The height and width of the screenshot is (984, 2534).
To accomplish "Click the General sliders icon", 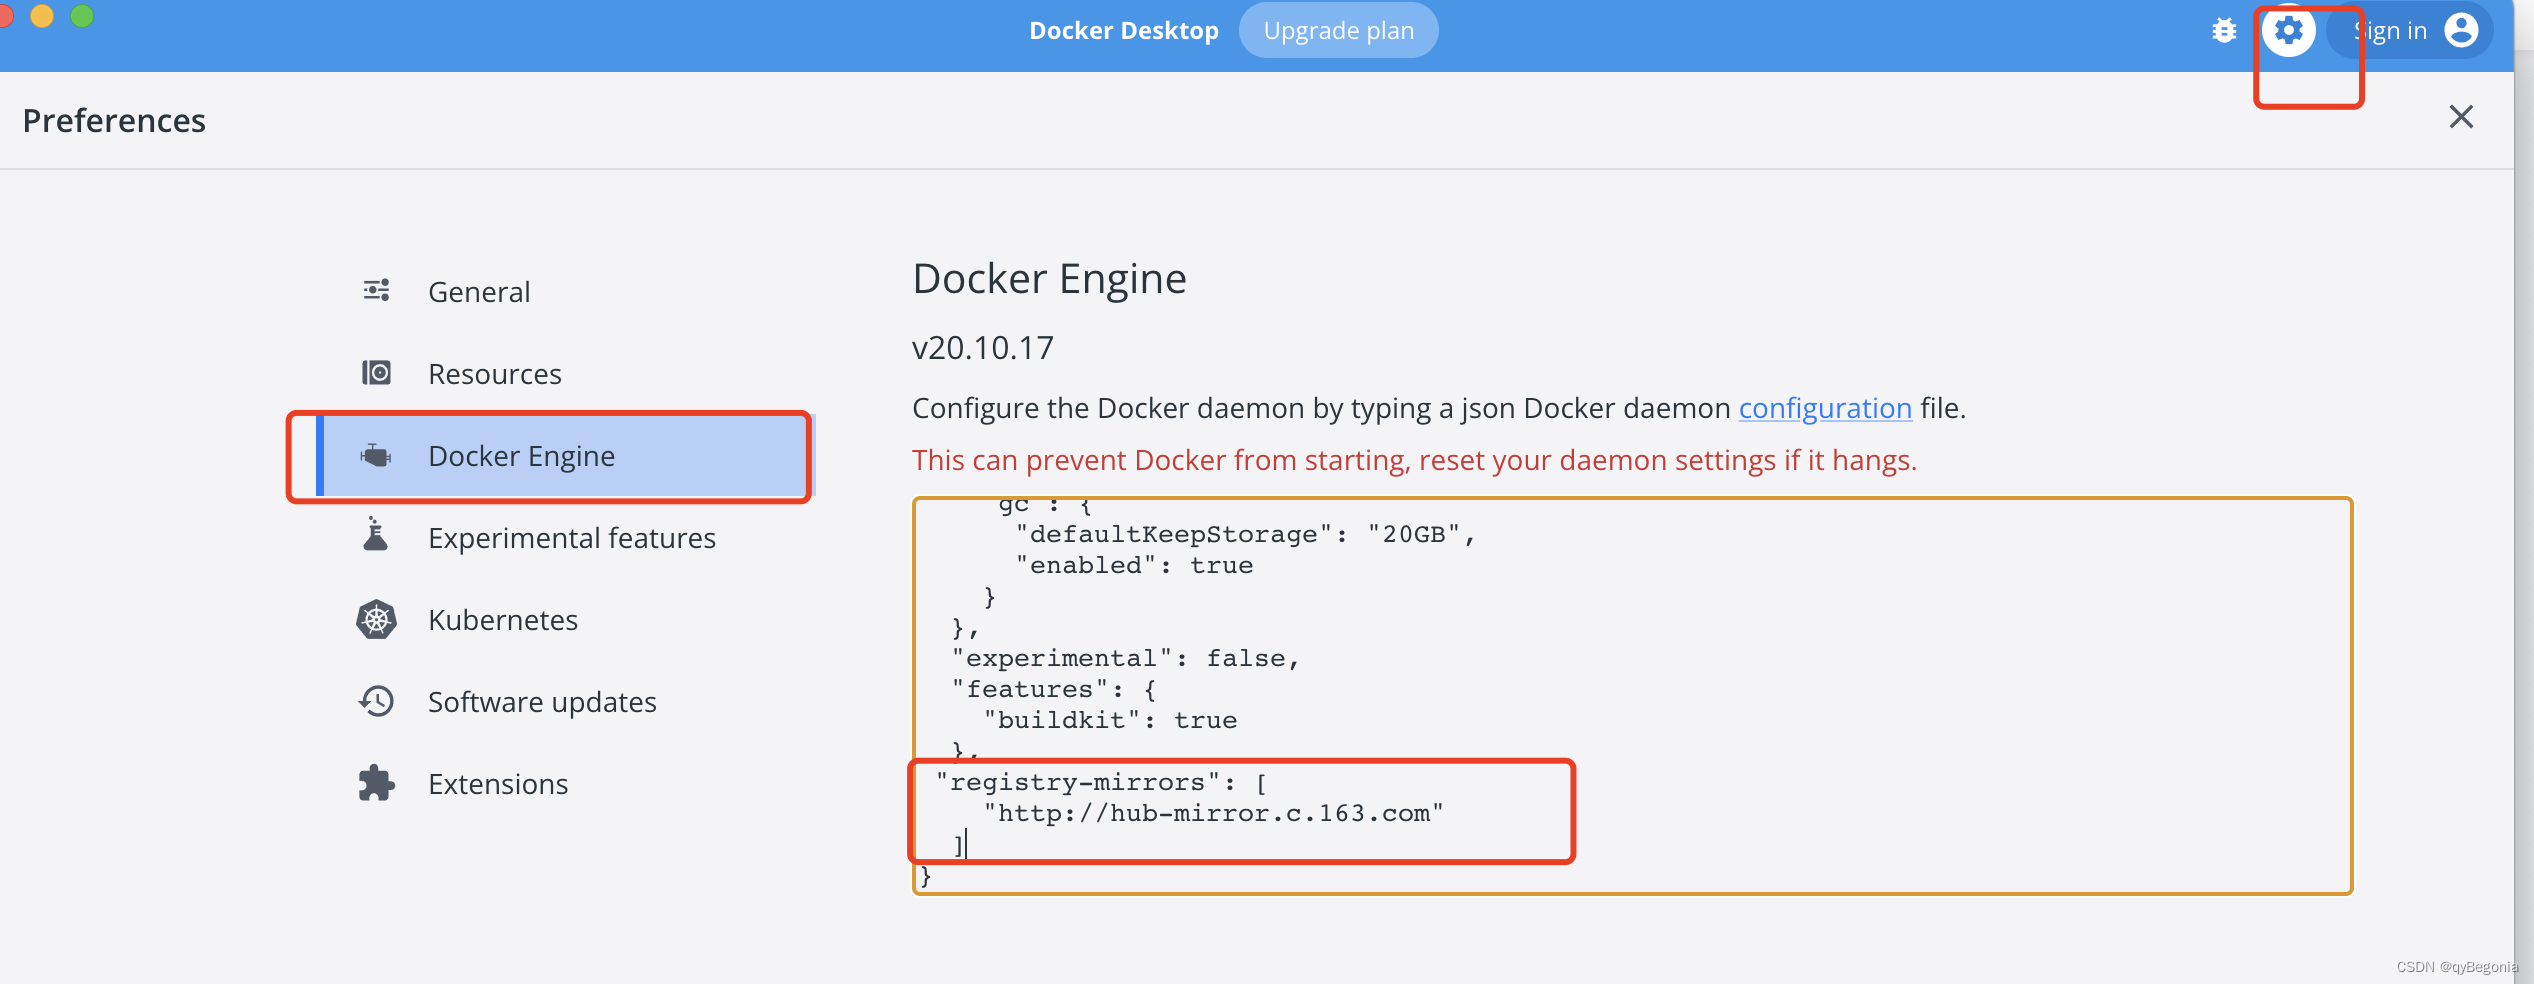I will point(376,291).
